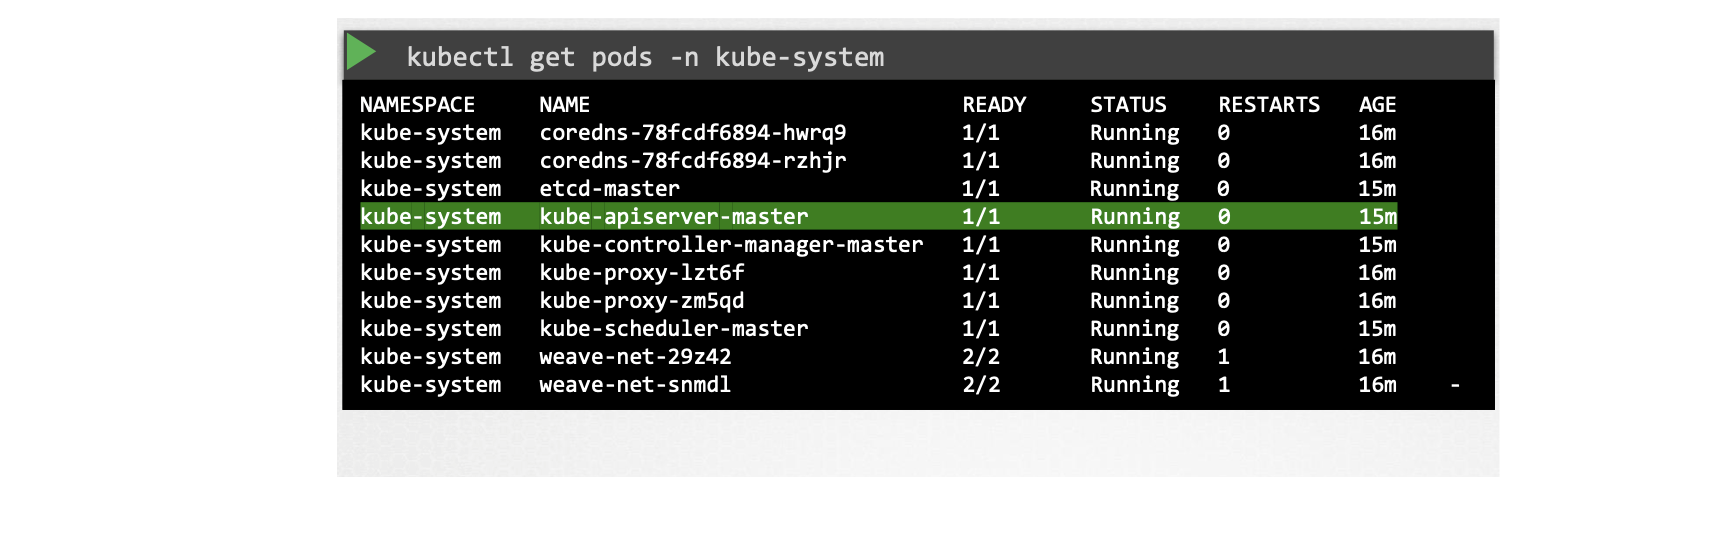Click the weave-net-29z42 pod name
The width and height of the screenshot is (1720, 556).
[x=635, y=357]
